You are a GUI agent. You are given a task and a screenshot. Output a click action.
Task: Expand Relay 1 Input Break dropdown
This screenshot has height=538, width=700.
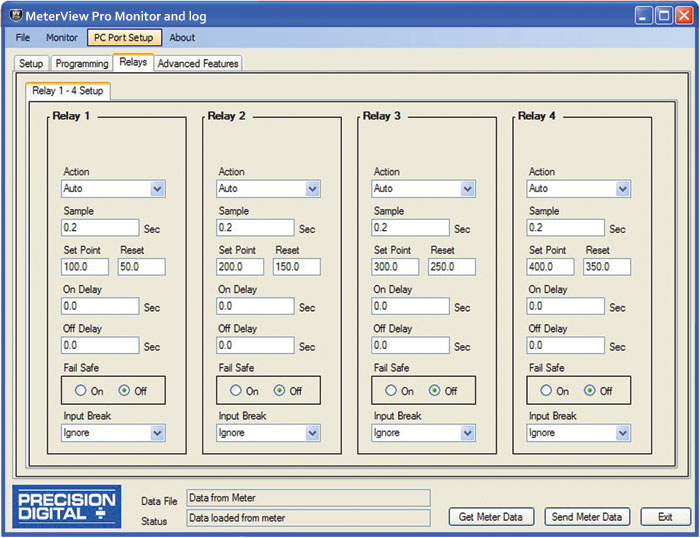pos(157,433)
